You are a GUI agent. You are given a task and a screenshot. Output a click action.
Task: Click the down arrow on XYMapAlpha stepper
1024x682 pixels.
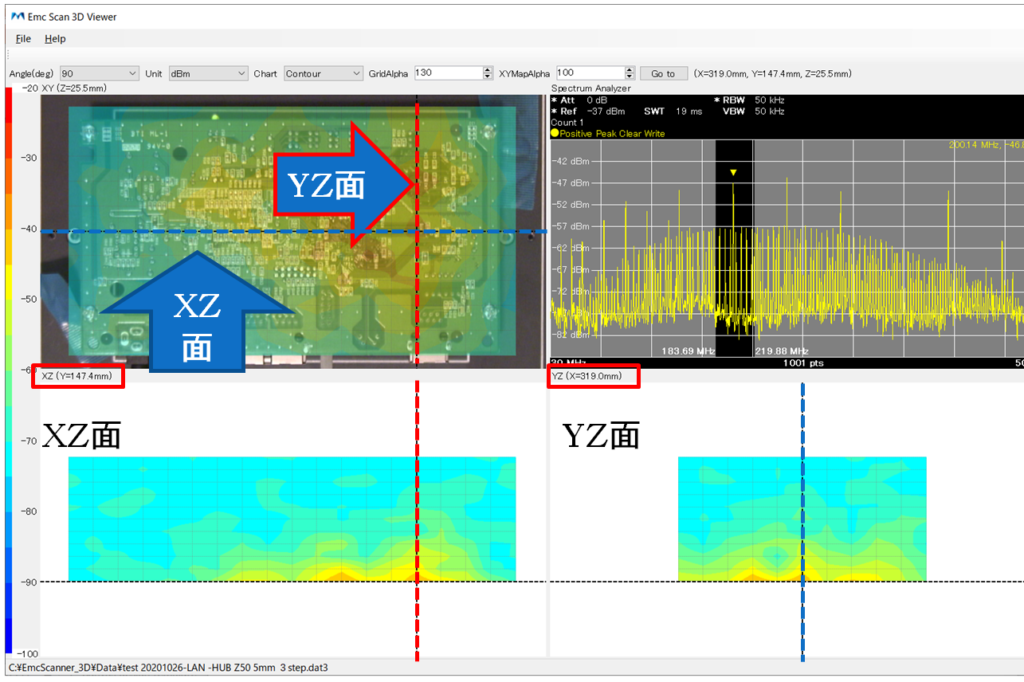pyautogui.click(x=629, y=76)
